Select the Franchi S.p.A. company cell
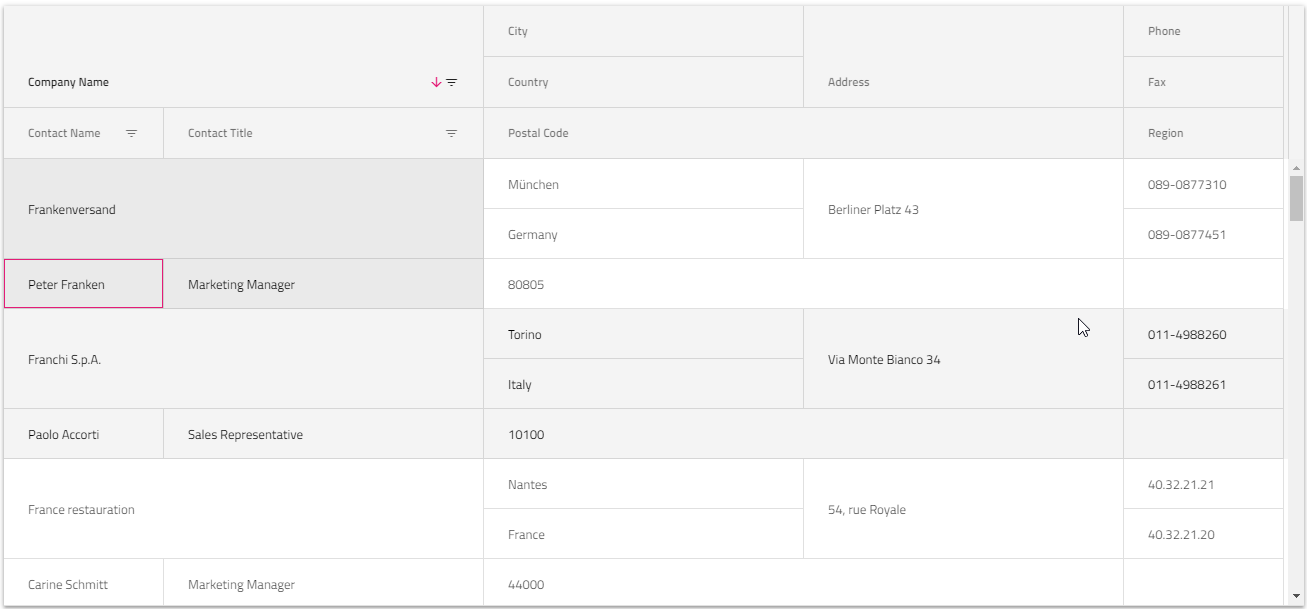The height and width of the screenshot is (609, 1307). tap(243, 359)
